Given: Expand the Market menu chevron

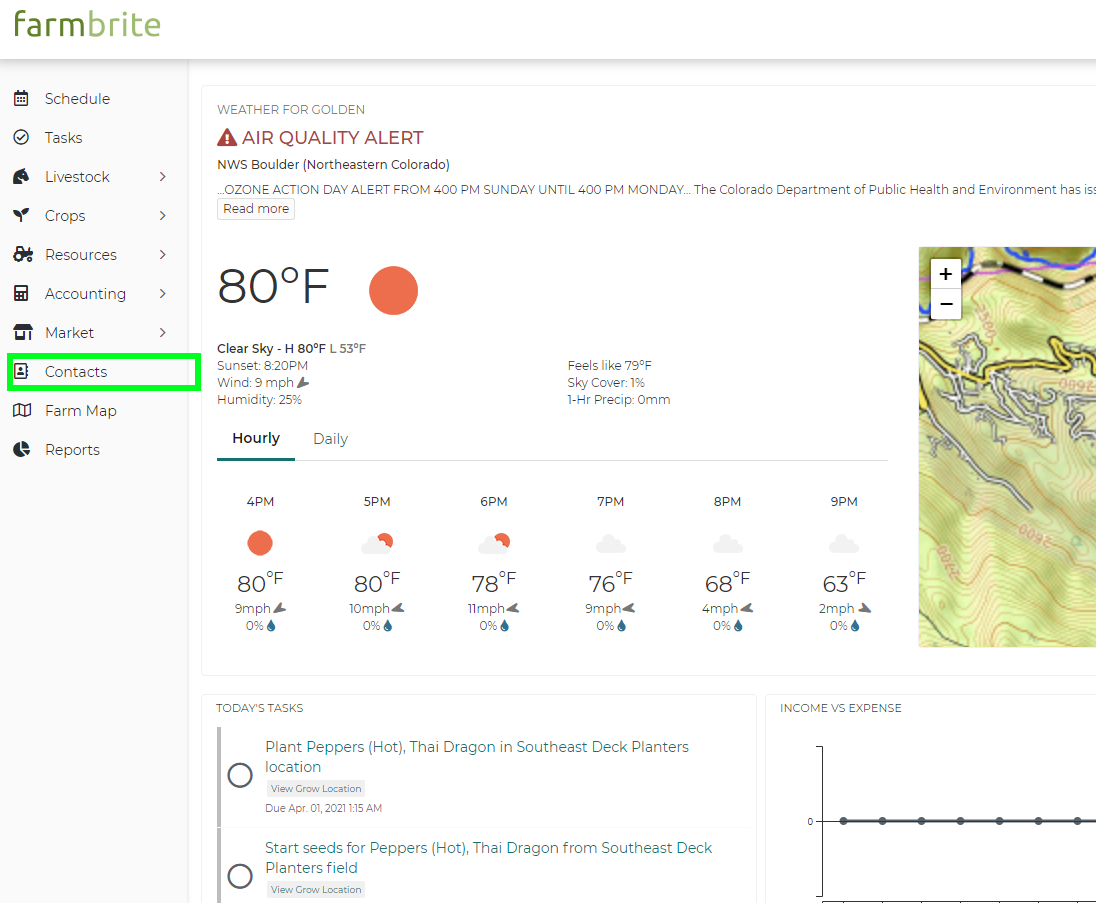Looking at the screenshot, I should [163, 333].
